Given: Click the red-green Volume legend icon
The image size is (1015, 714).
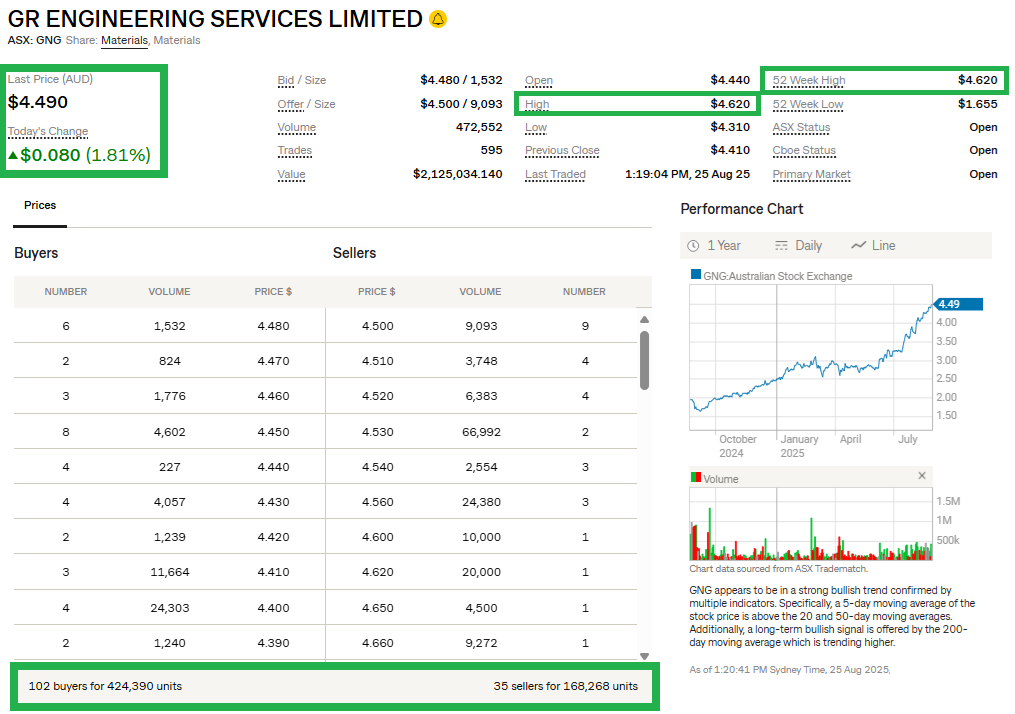Looking at the screenshot, I should coord(696,478).
